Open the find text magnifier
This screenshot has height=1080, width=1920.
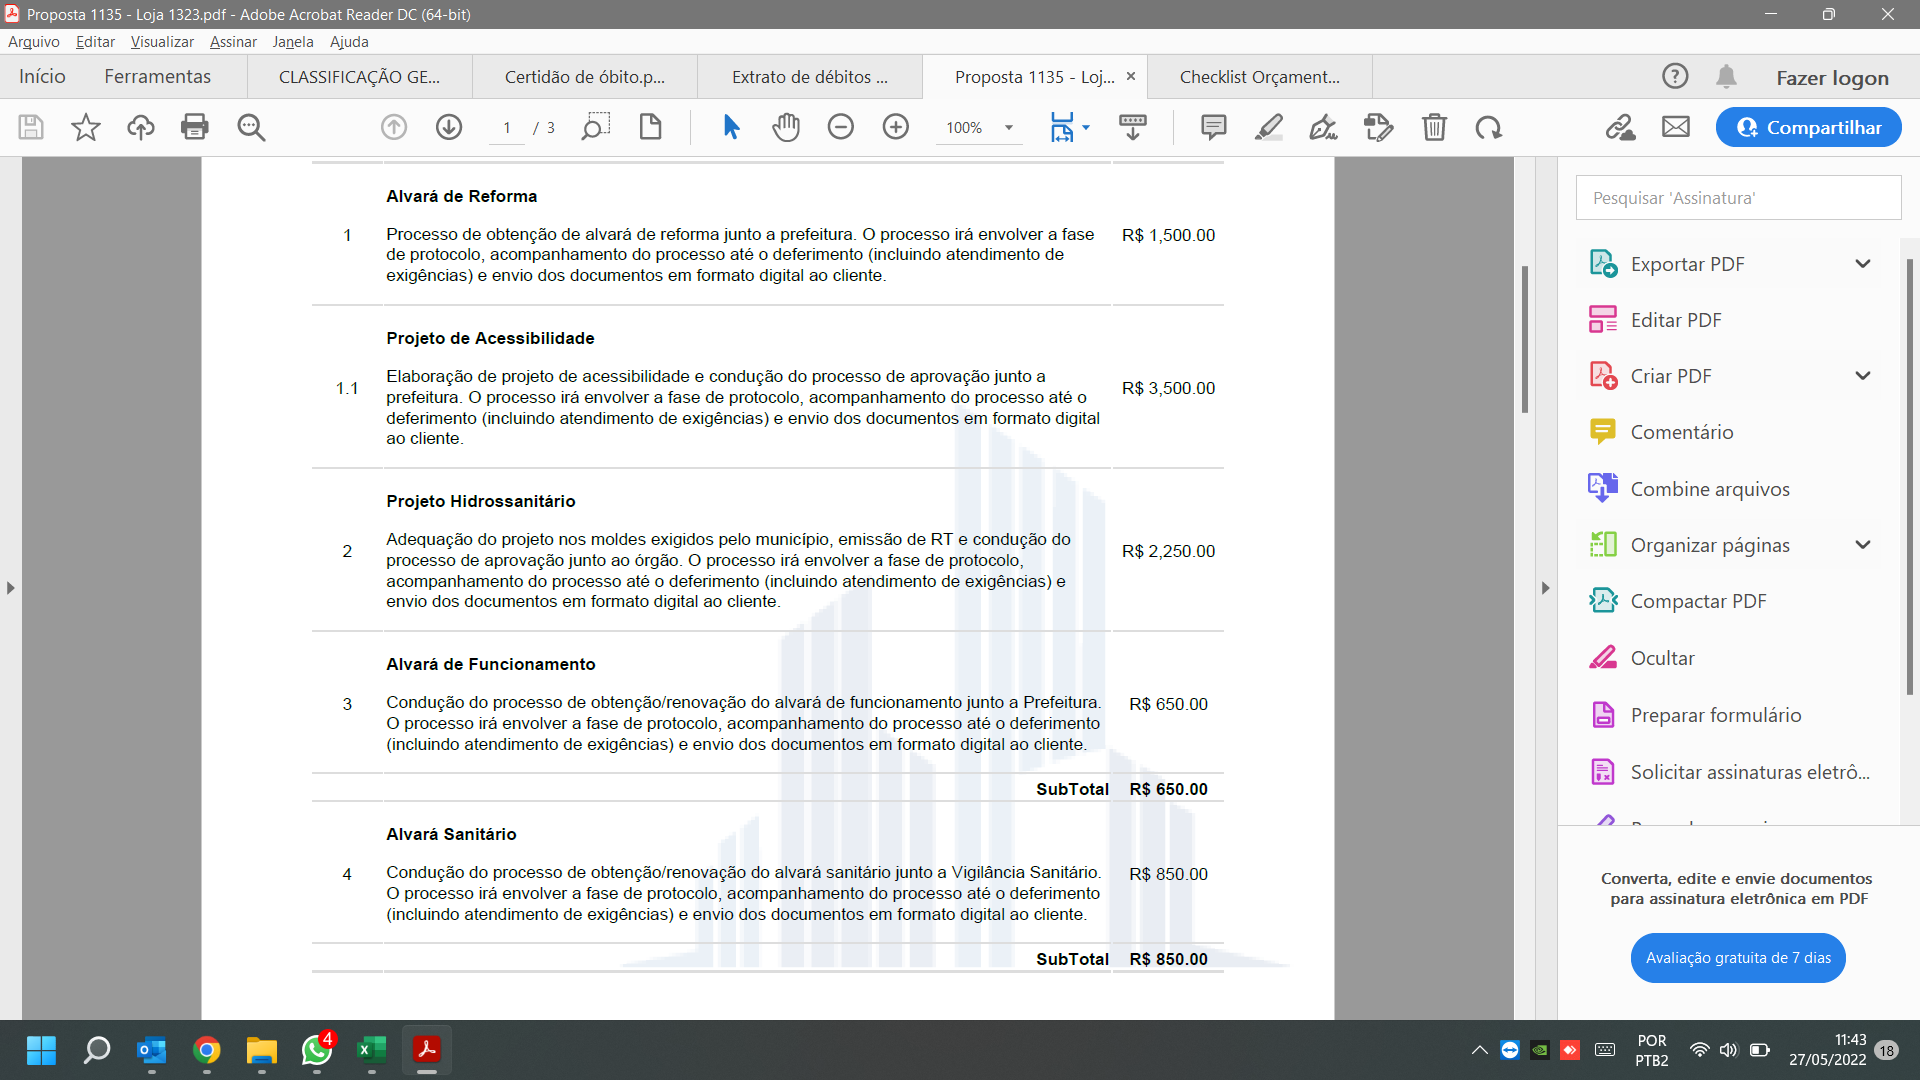coord(251,127)
